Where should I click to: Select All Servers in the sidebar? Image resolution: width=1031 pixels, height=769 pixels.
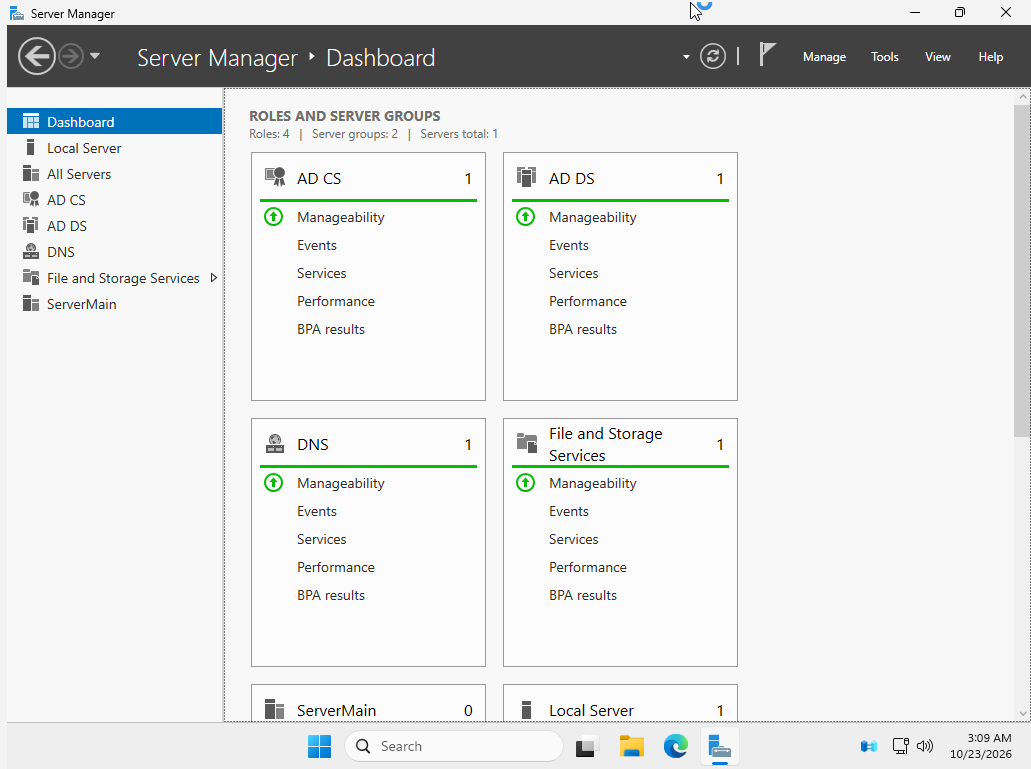(114, 174)
